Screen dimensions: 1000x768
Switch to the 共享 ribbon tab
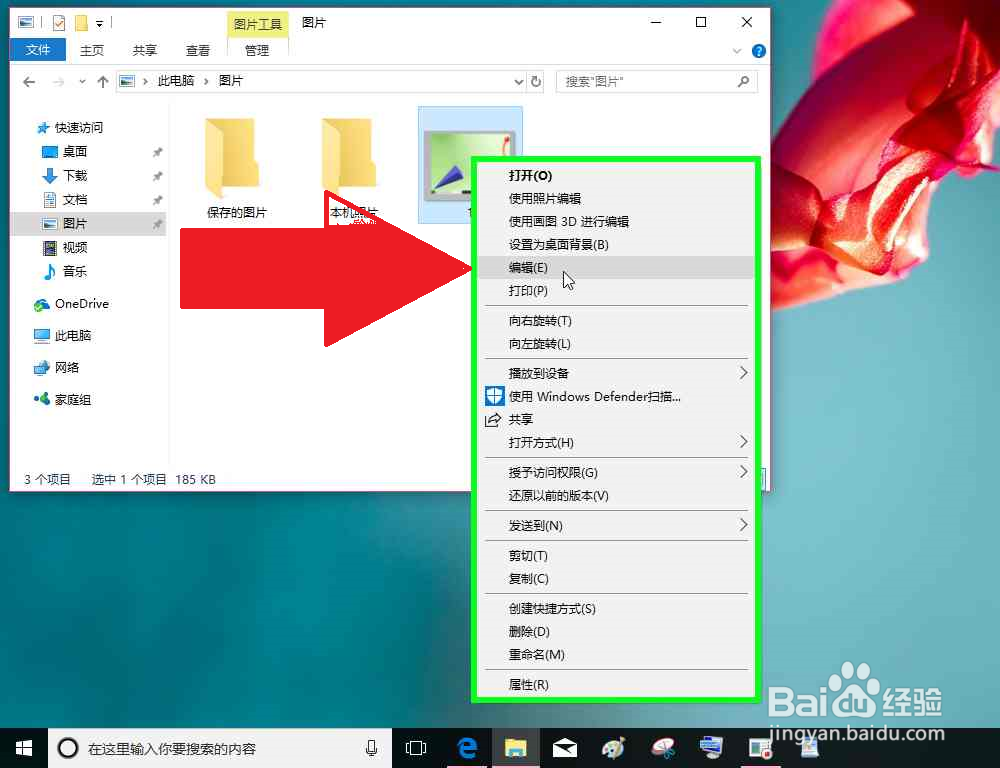point(145,50)
